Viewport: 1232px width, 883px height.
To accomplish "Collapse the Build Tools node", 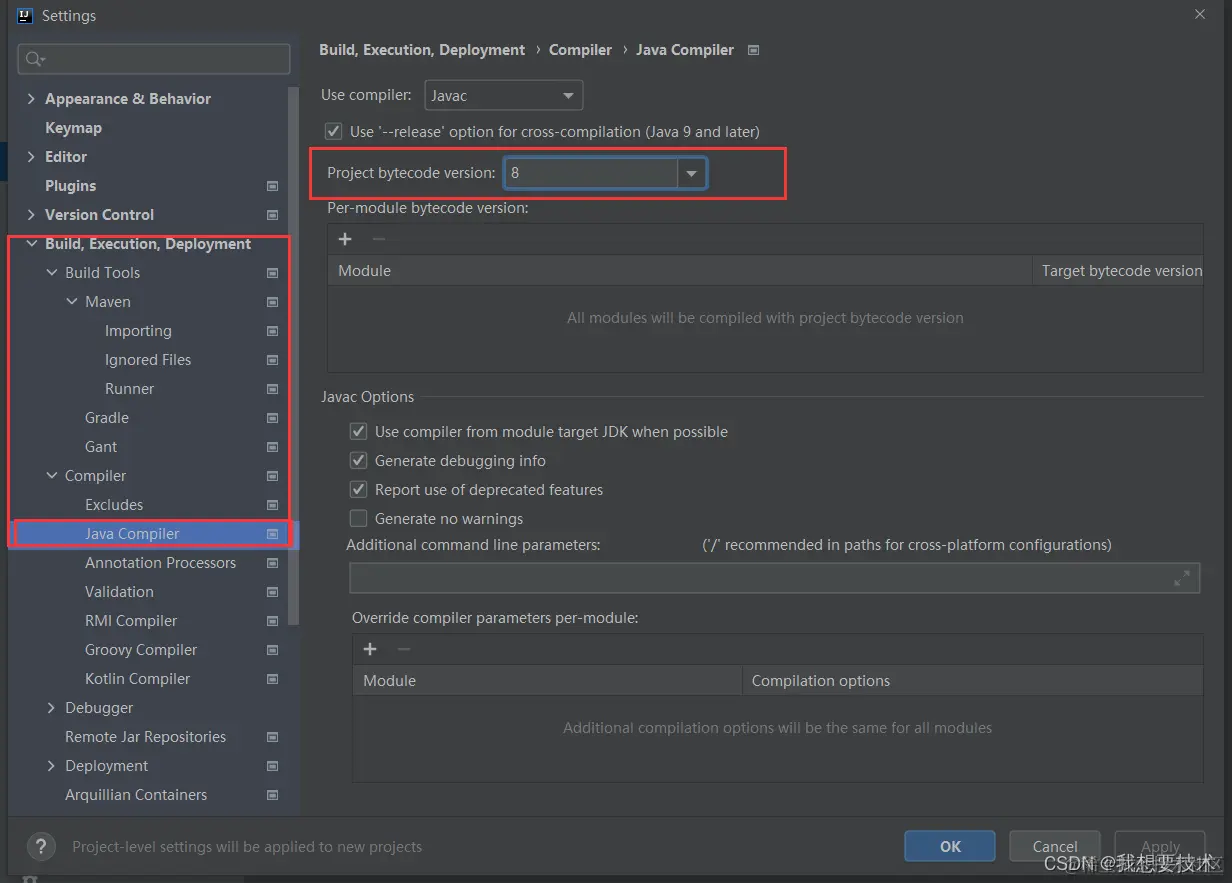I will coord(52,273).
